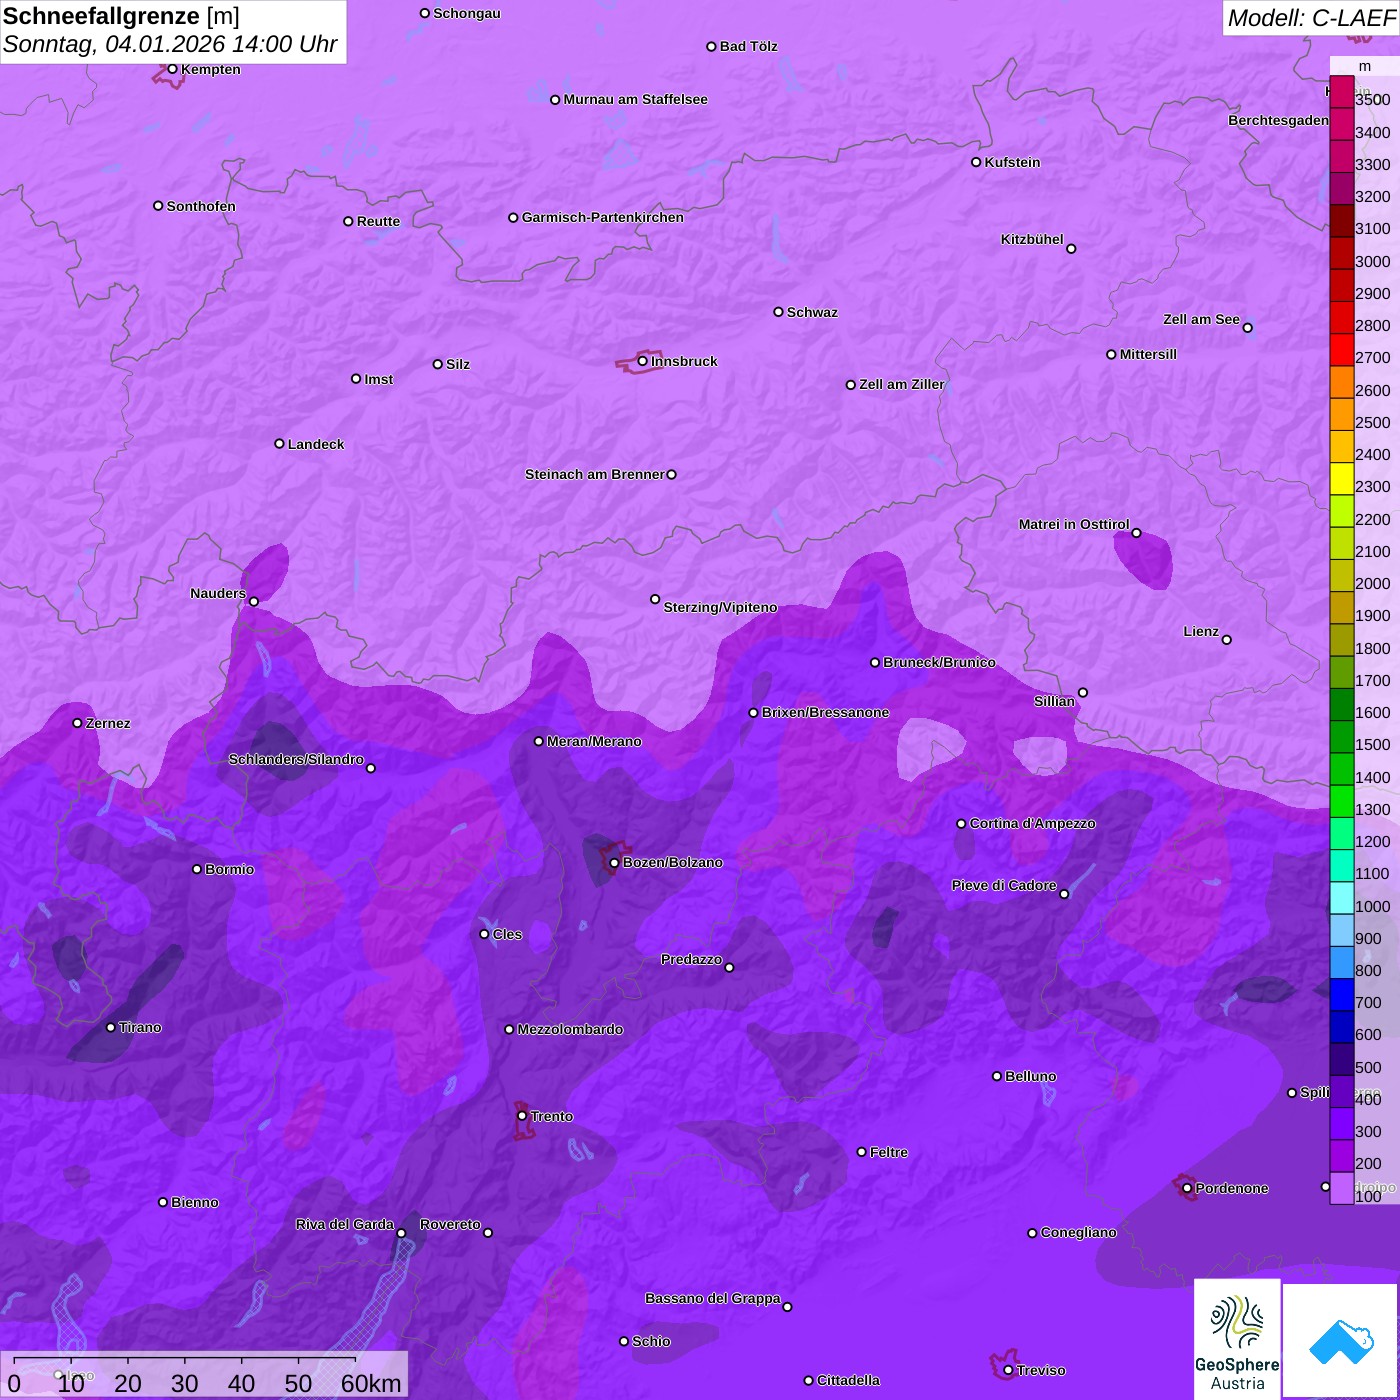Click the 'Meran/Merano' label
The image size is (1400, 1400).
click(594, 741)
